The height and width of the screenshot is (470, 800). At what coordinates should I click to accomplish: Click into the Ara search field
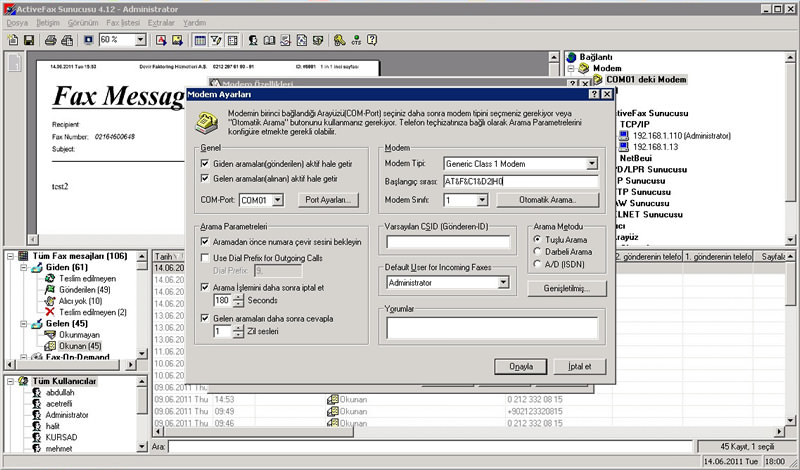[x=430, y=447]
